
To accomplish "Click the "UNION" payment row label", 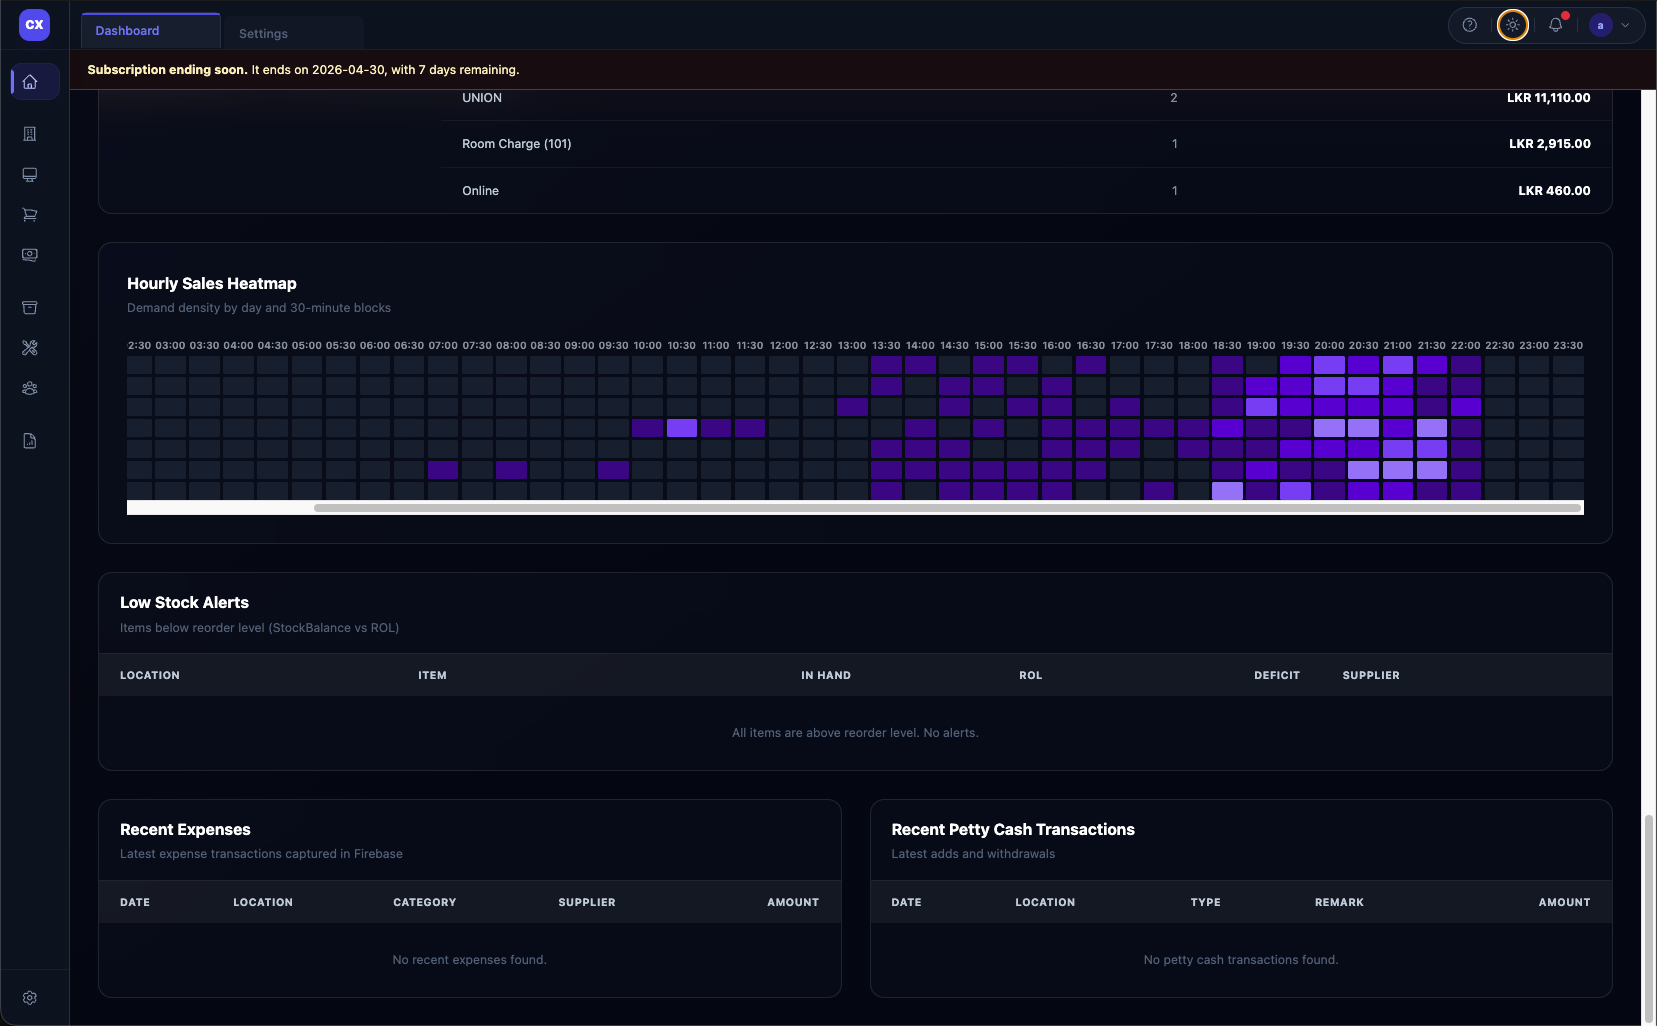I will [x=482, y=98].
